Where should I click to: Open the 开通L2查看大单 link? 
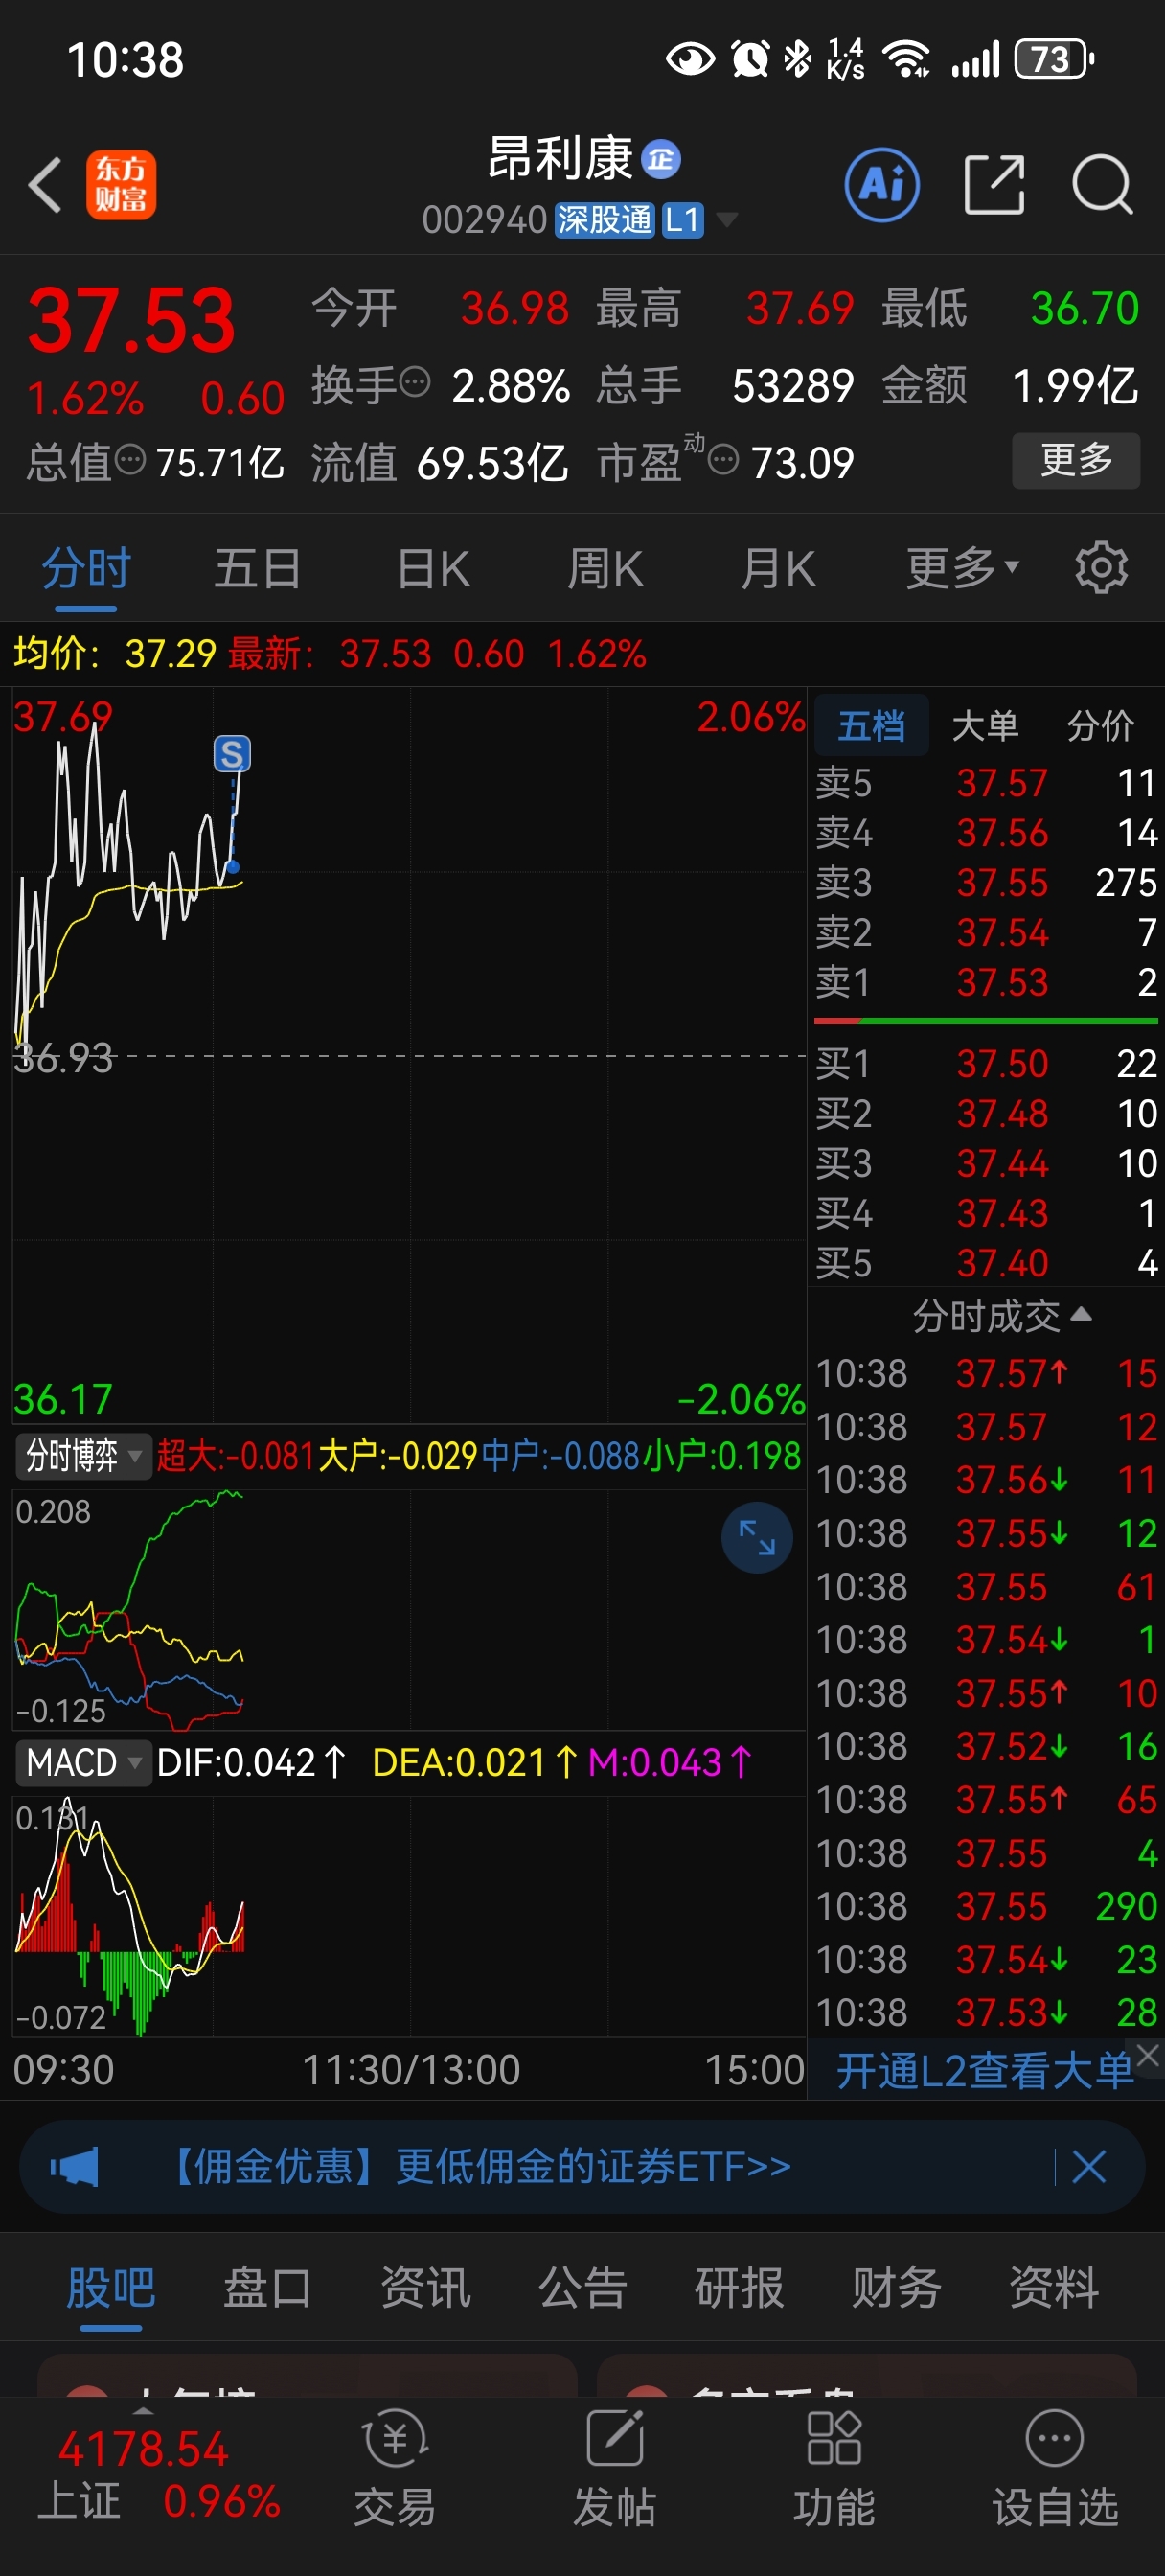(984, 2070)
